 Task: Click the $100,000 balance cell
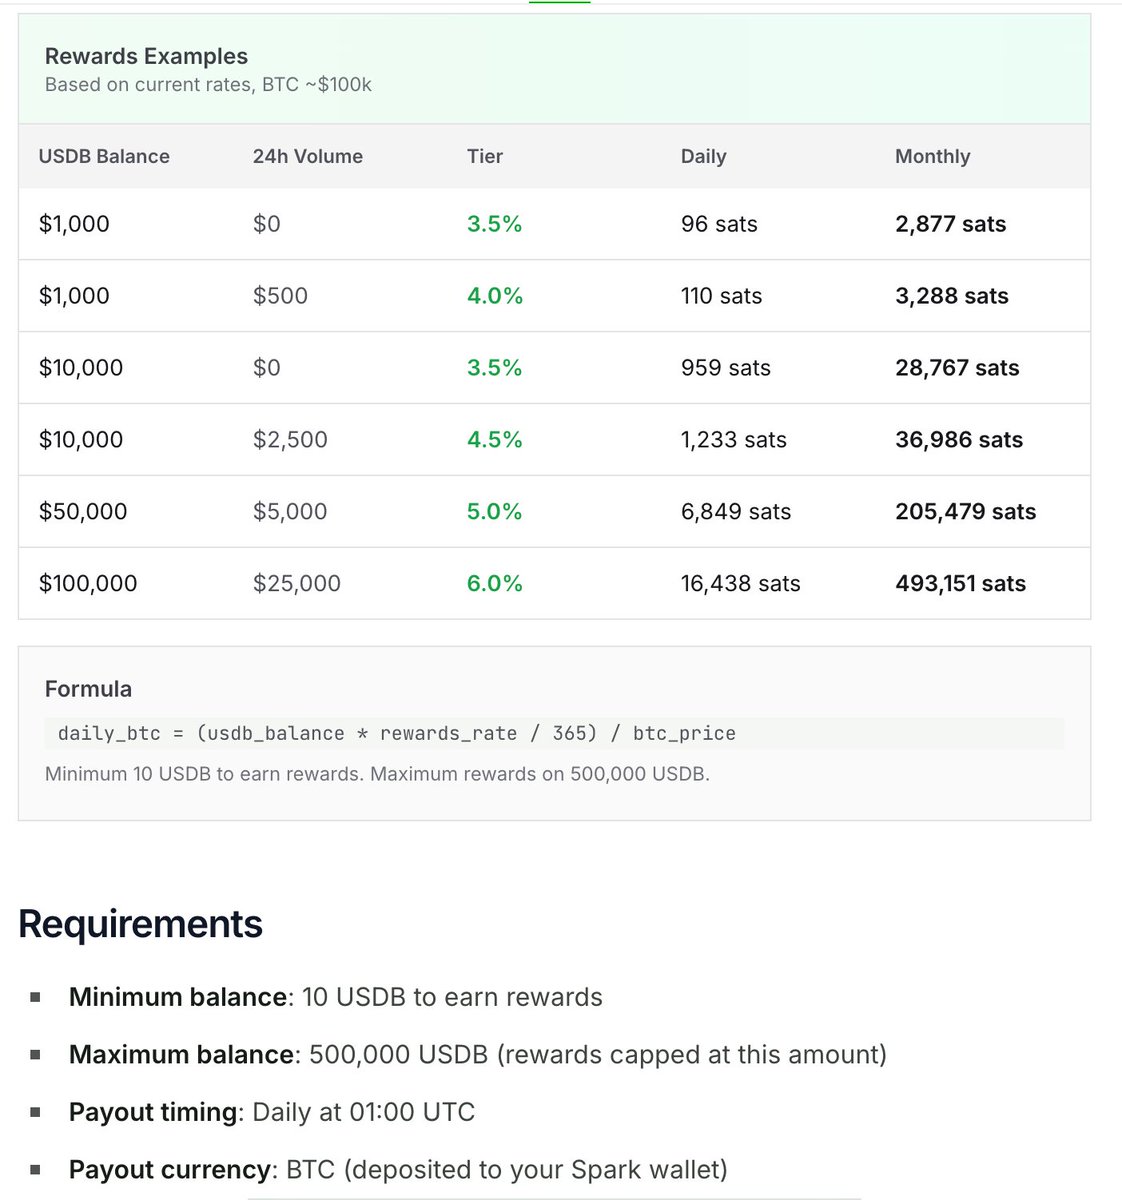(x=88, y=583)
